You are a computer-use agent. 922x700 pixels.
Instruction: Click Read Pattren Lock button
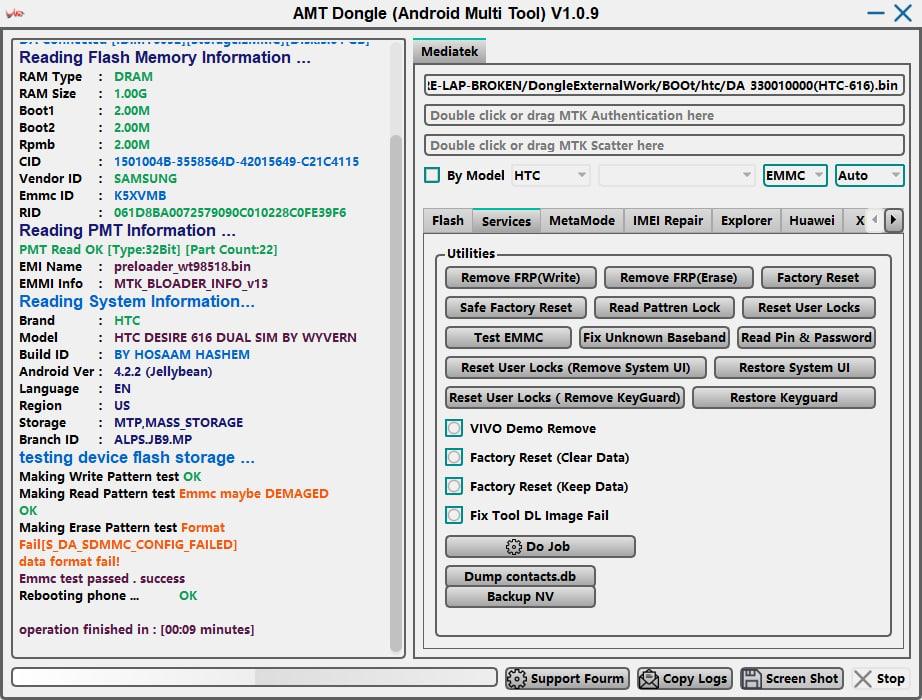pyautogui.click(x=664, y=308)
